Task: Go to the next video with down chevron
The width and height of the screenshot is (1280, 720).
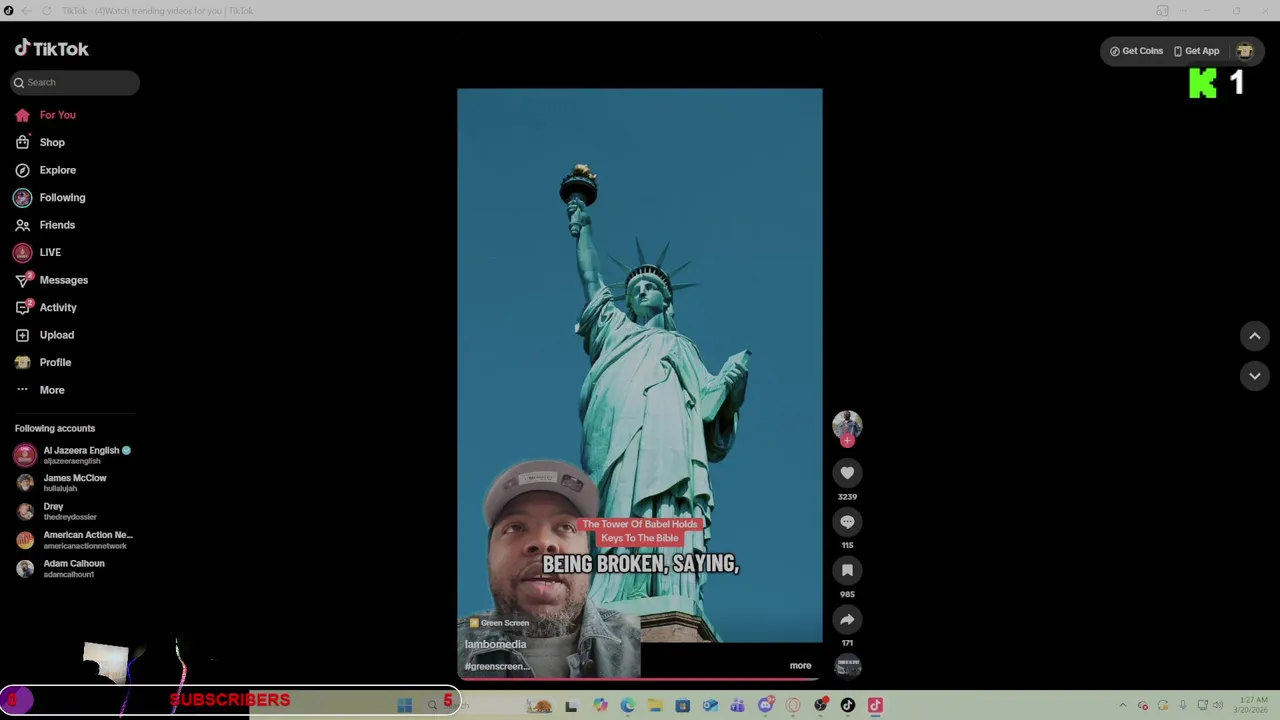Action: coord(1254,375)
